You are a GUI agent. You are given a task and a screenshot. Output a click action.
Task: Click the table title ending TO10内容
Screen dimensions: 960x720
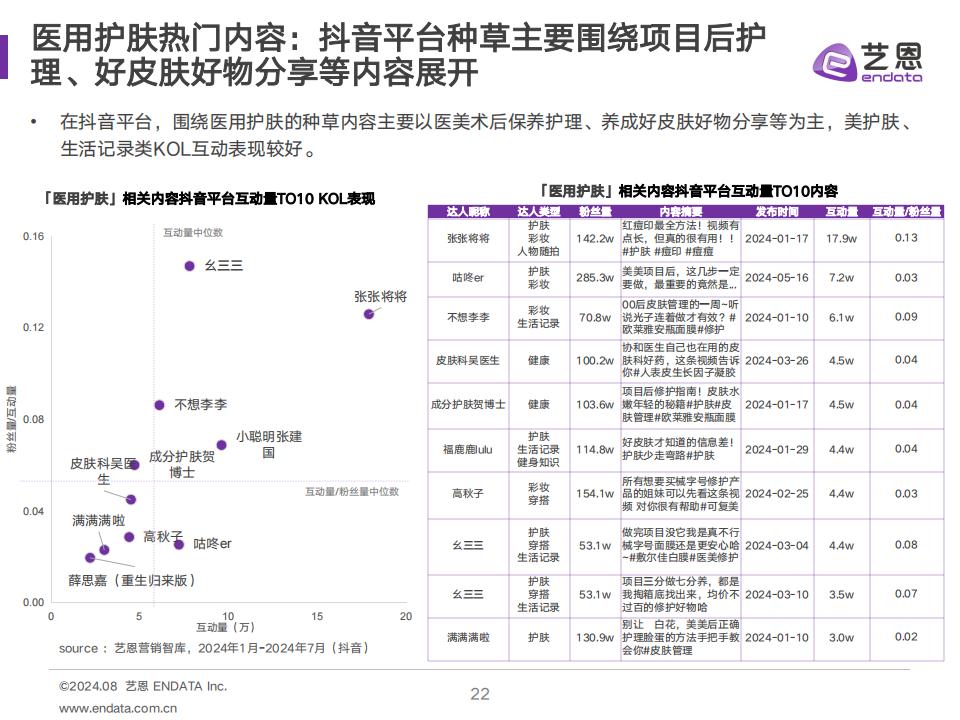click(688, 191)
